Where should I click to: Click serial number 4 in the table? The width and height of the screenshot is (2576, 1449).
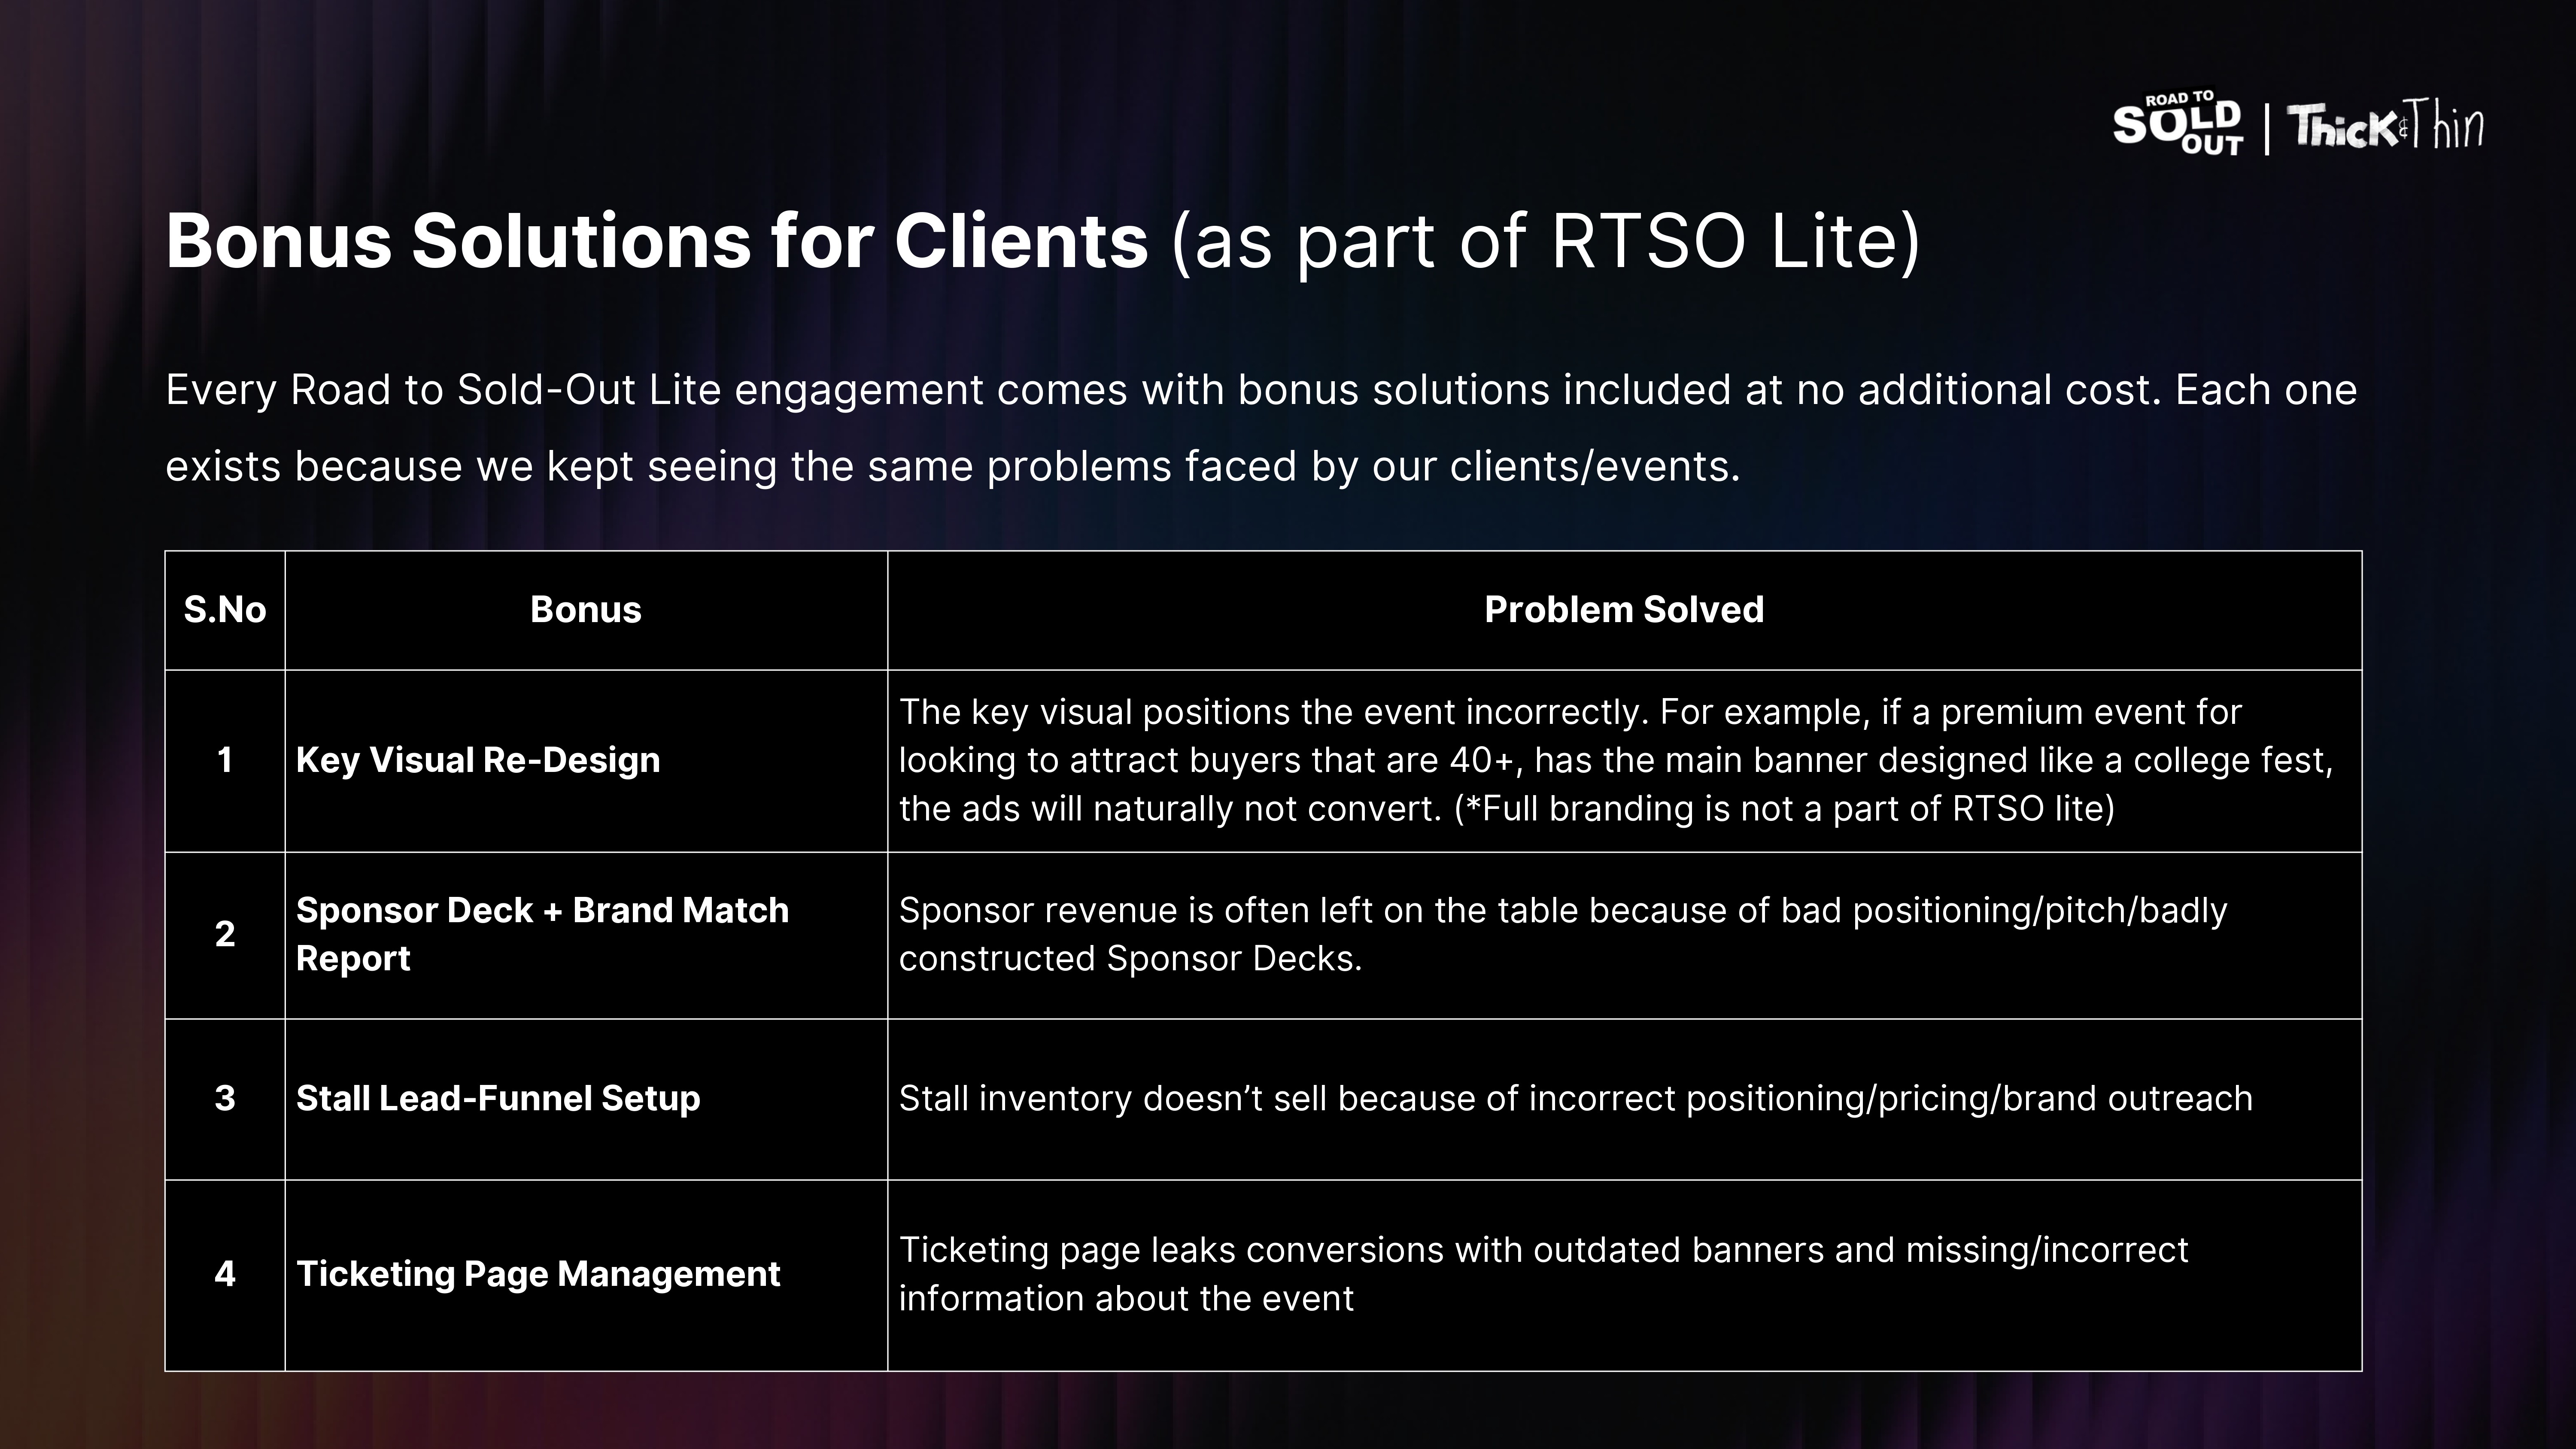click(225, 1274)
